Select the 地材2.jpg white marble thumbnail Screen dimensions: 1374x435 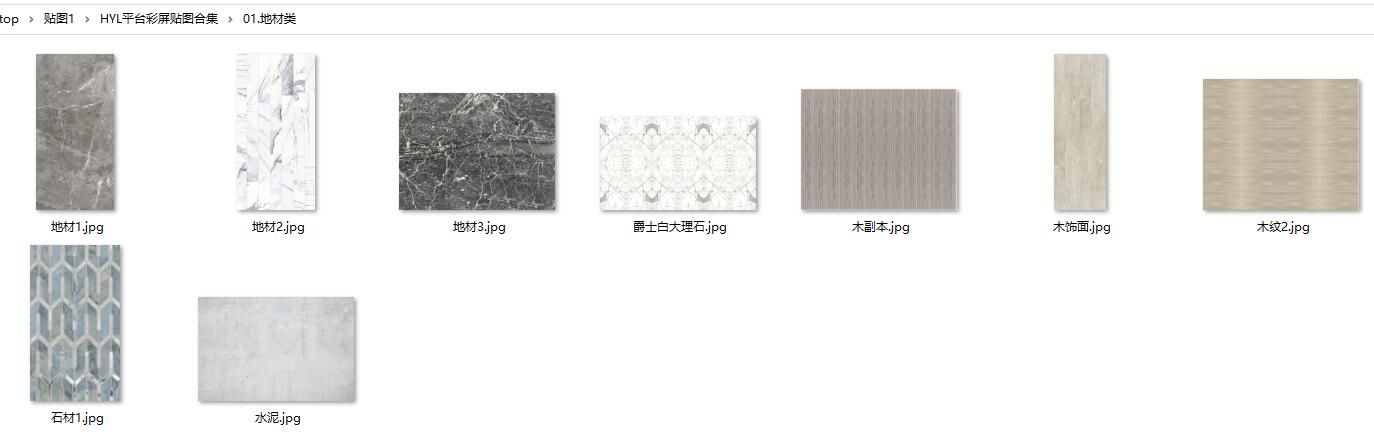coord(276,132)
